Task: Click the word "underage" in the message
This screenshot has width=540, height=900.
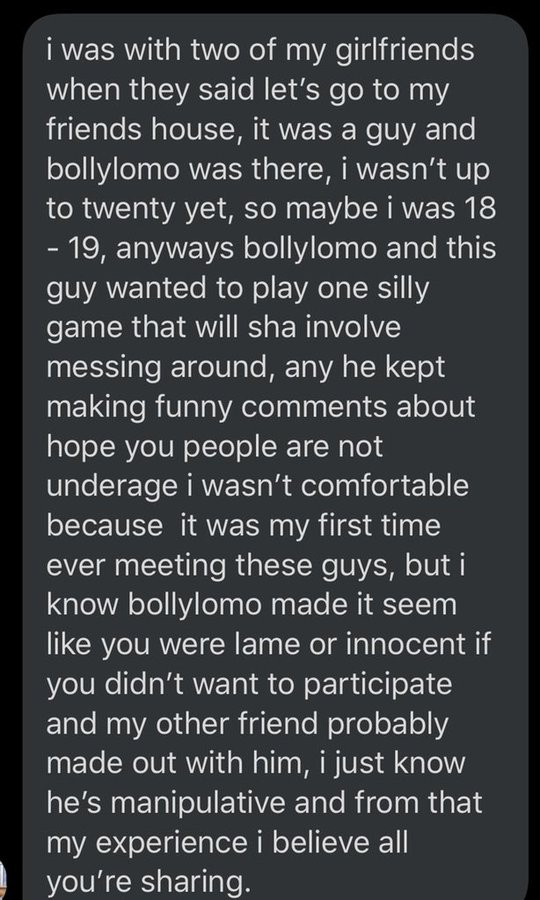Action: [x=112, y=488]
